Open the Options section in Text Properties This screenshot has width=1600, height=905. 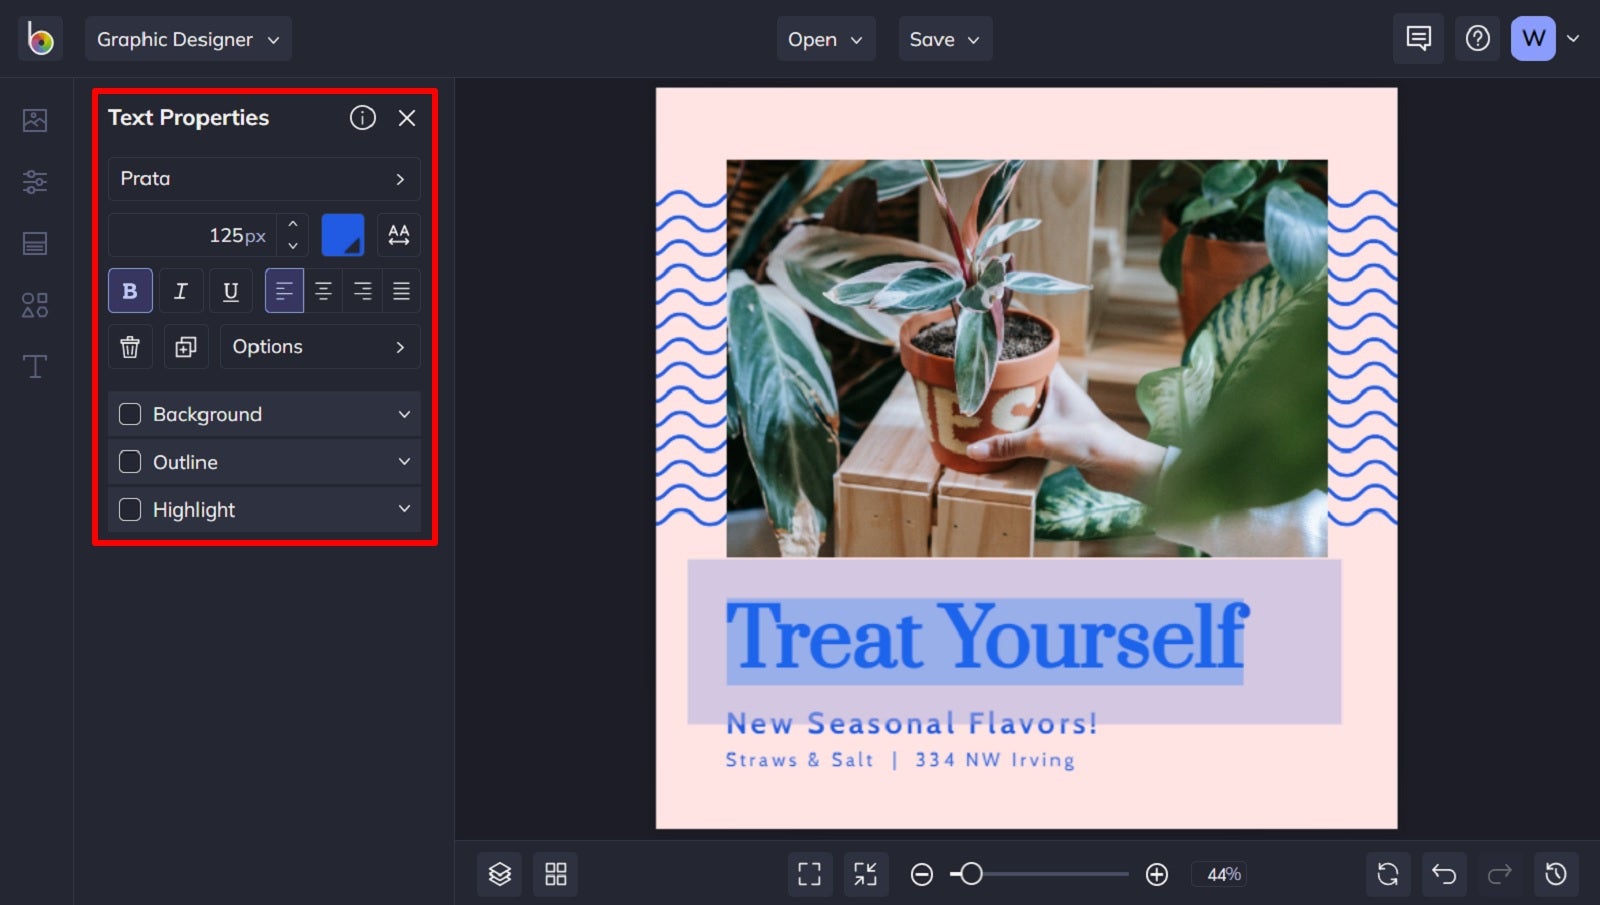pos(319,346)
